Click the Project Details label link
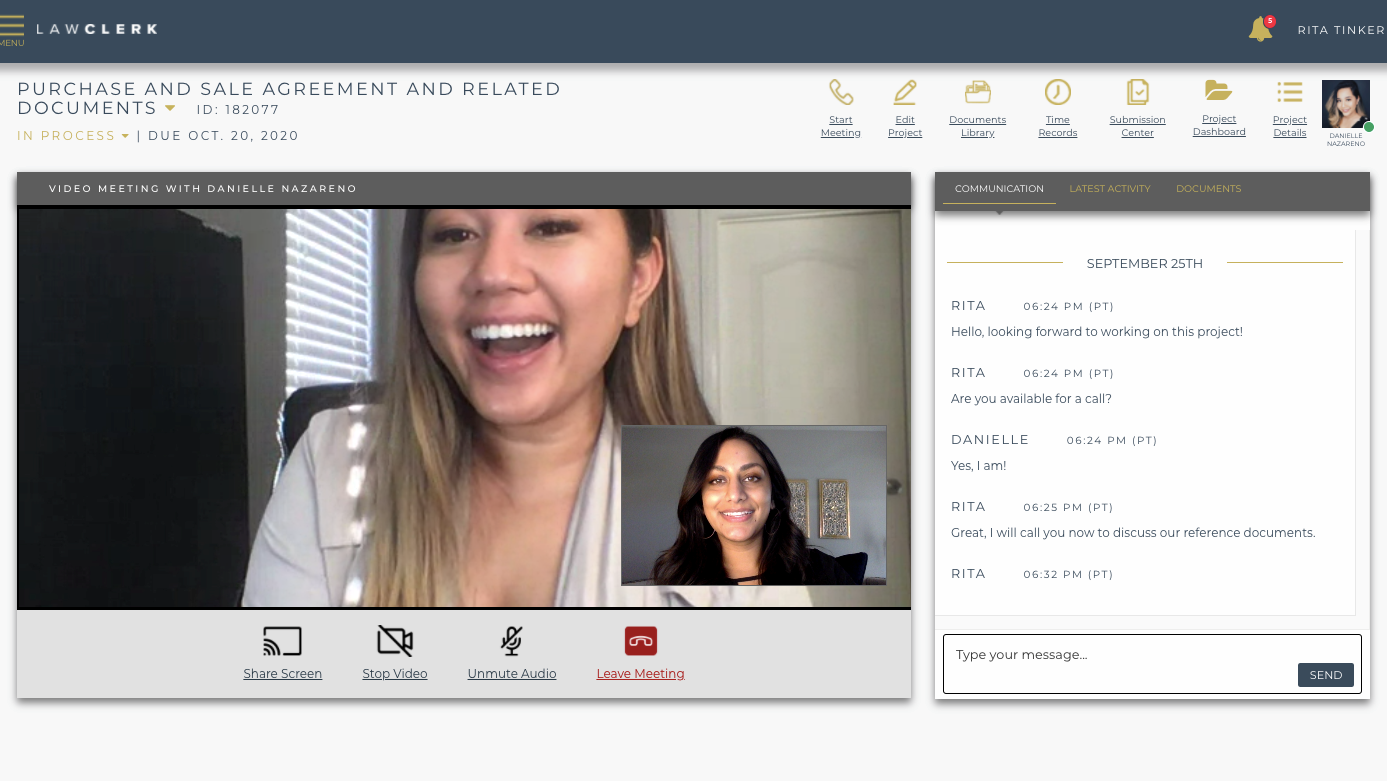 point(1290,126)
